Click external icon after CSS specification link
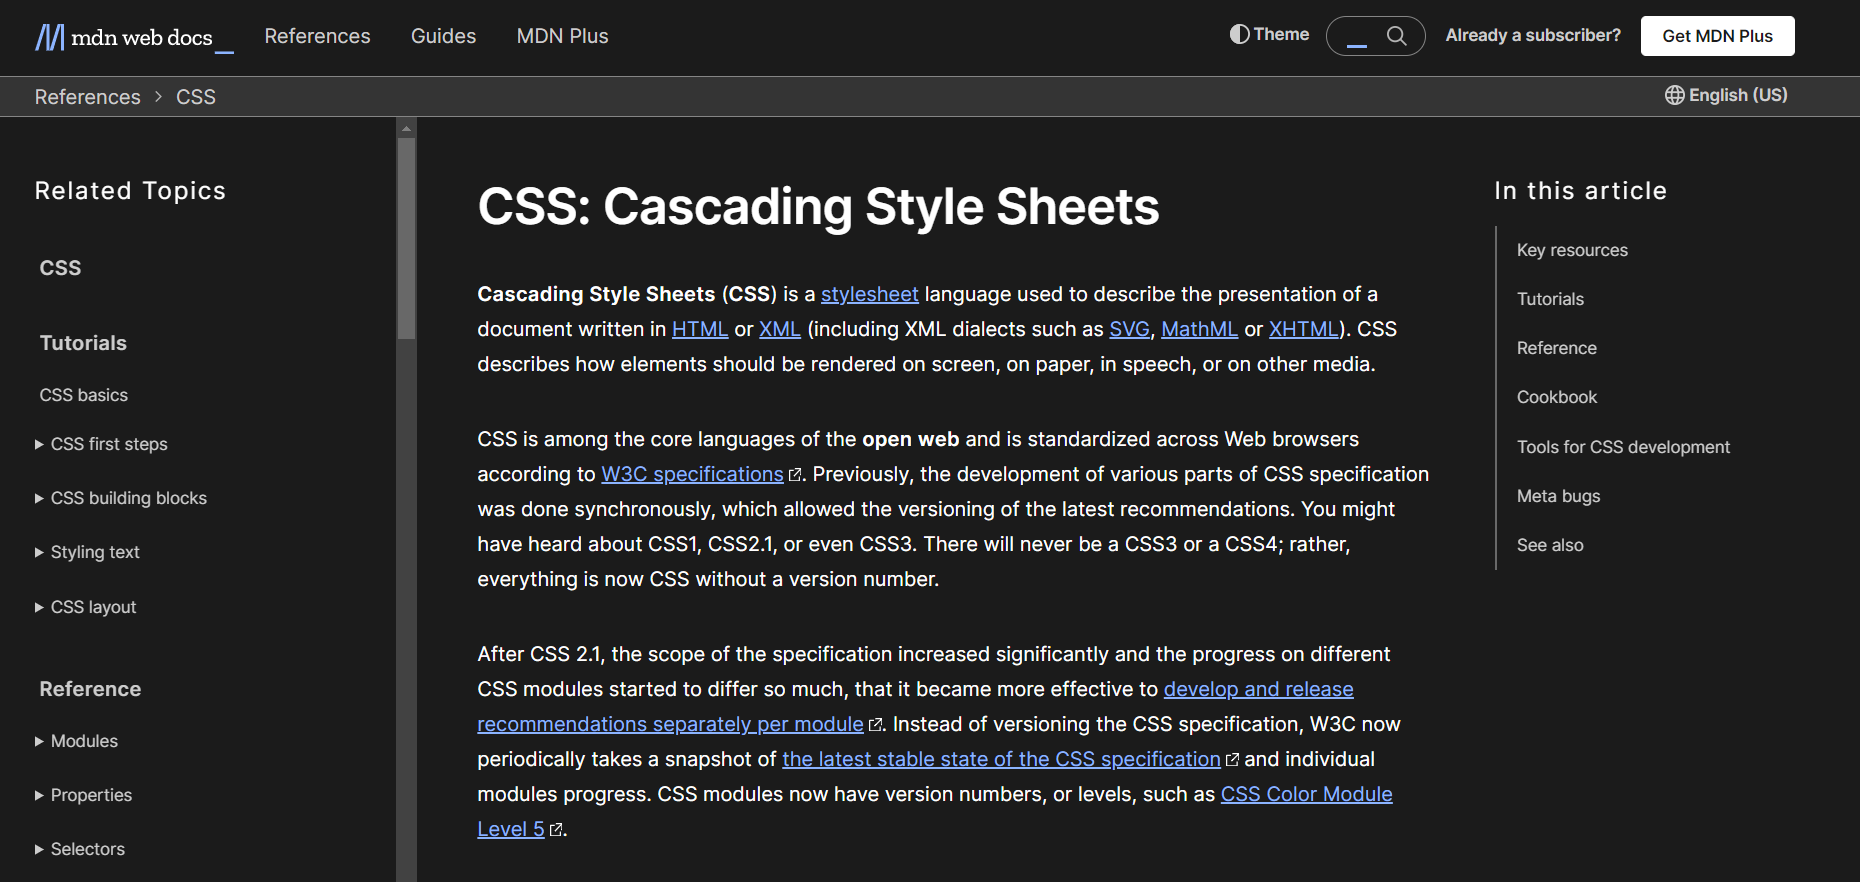The height and width of the screenshot is (882, 1860). pos(1232,760)
